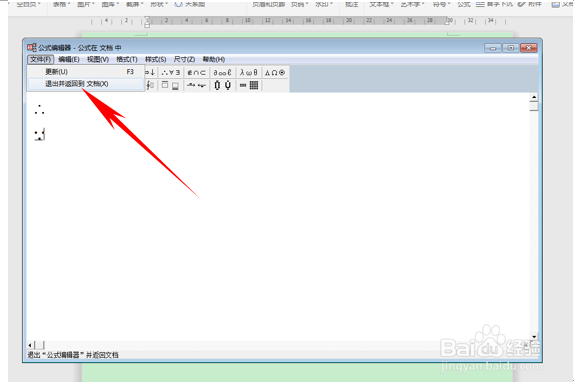Click vertical scrollbar up arrow
Viewport: 574px width, 386px height.
click(x=534, y=97)
